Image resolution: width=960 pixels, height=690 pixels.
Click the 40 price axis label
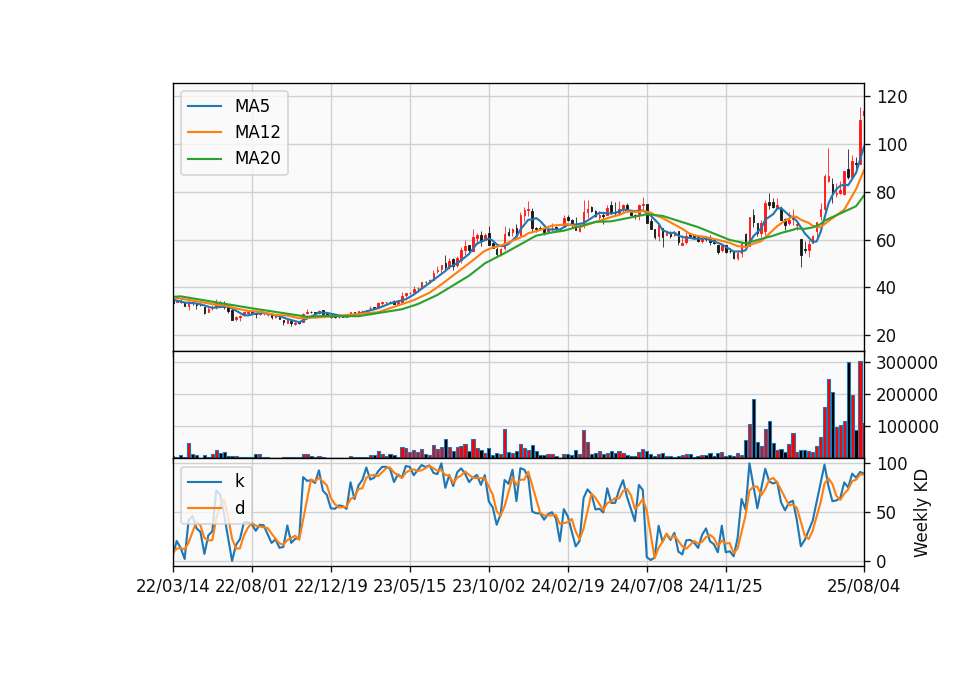[888, 288]
